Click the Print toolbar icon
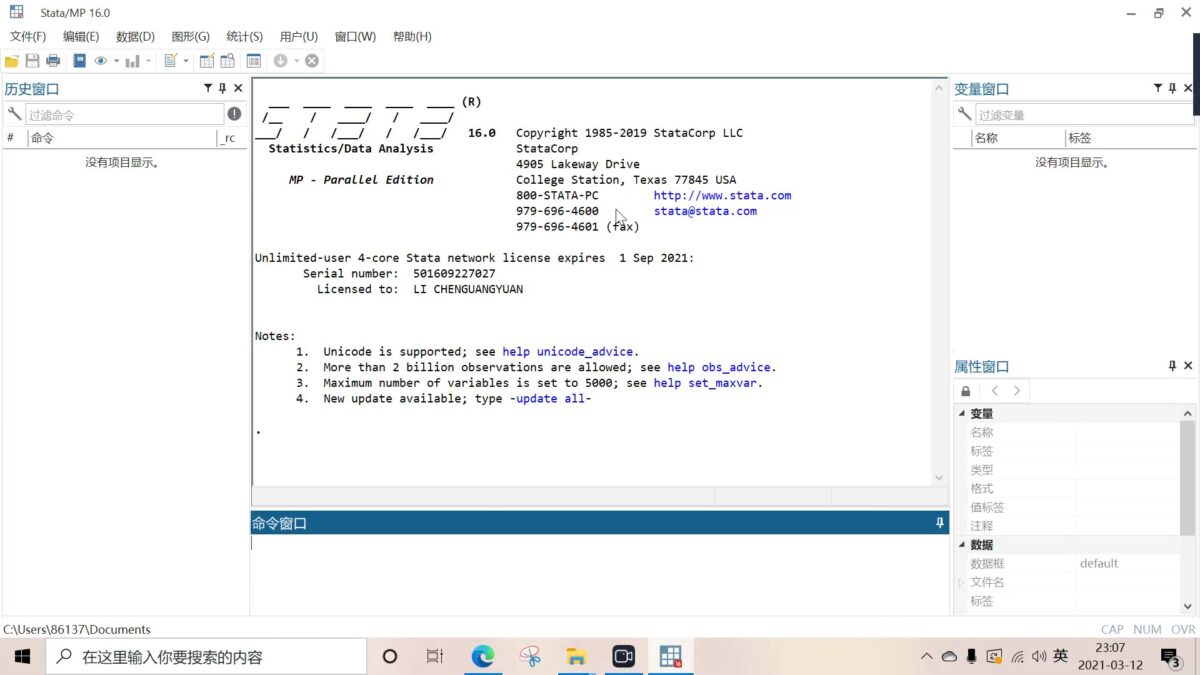The height and width of the screenshot is (675, 1200). 53,61
